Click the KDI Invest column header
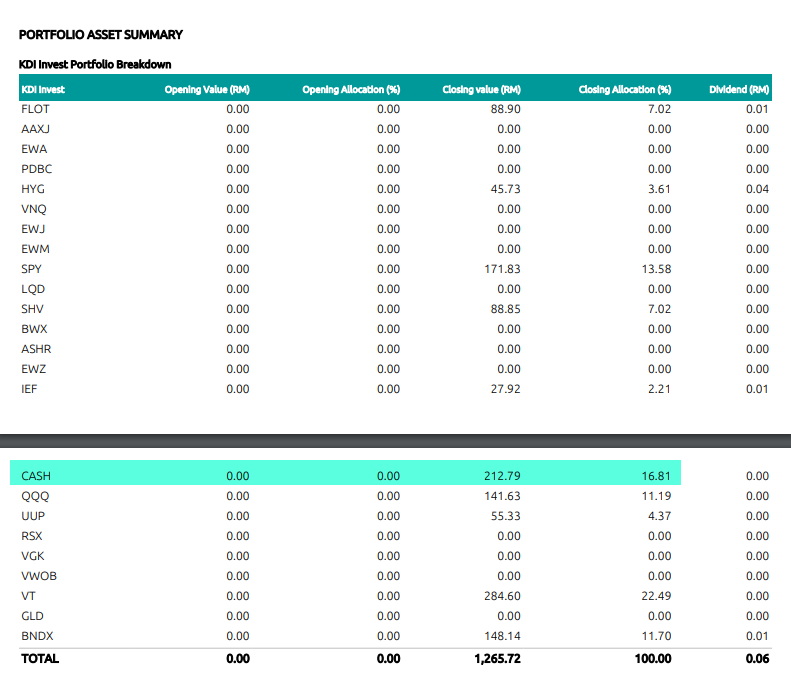This screenshot has height=680, width=791. (x=43, y=89)
